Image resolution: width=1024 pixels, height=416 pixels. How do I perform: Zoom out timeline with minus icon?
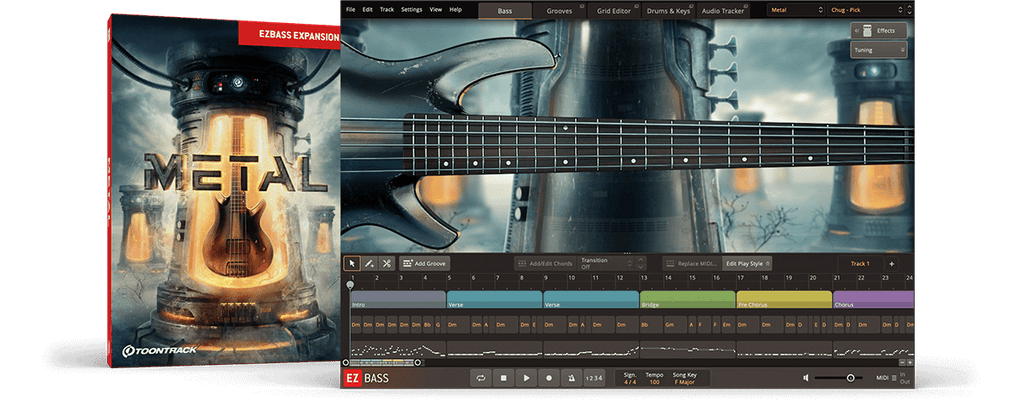pyautogui.click(x=902, y=362)
